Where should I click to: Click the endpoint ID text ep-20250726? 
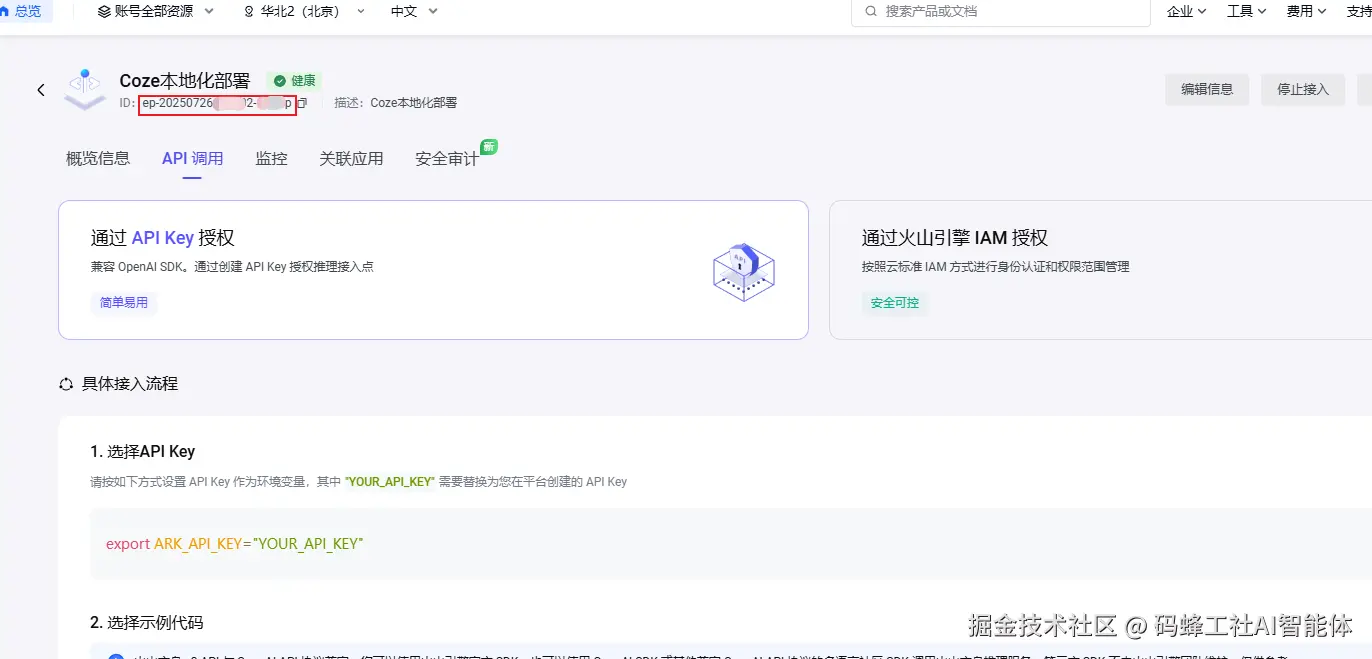pyautogui.click(x=217, y=103)
